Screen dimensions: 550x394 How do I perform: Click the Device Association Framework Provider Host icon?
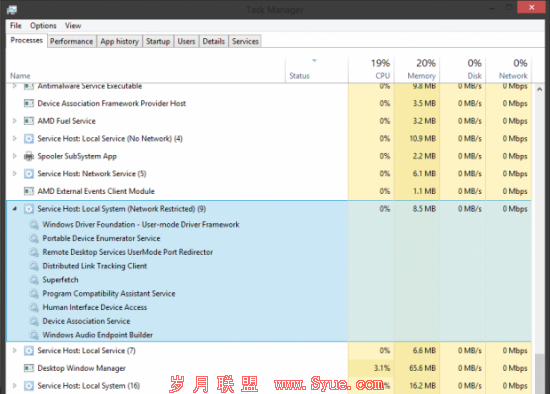[x=29, y=103]
